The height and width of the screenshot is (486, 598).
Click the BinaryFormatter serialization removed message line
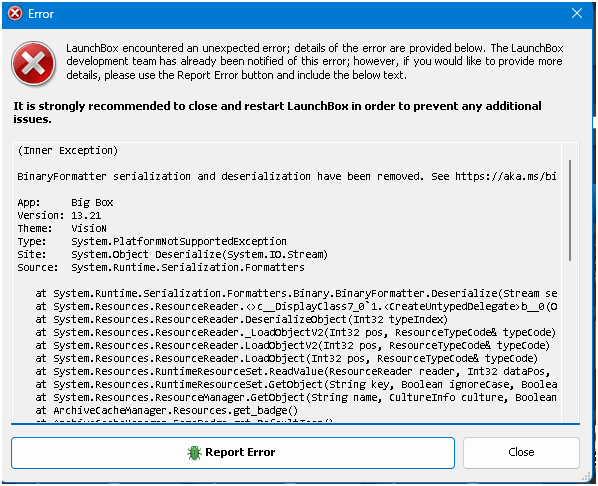pos(287,176)
